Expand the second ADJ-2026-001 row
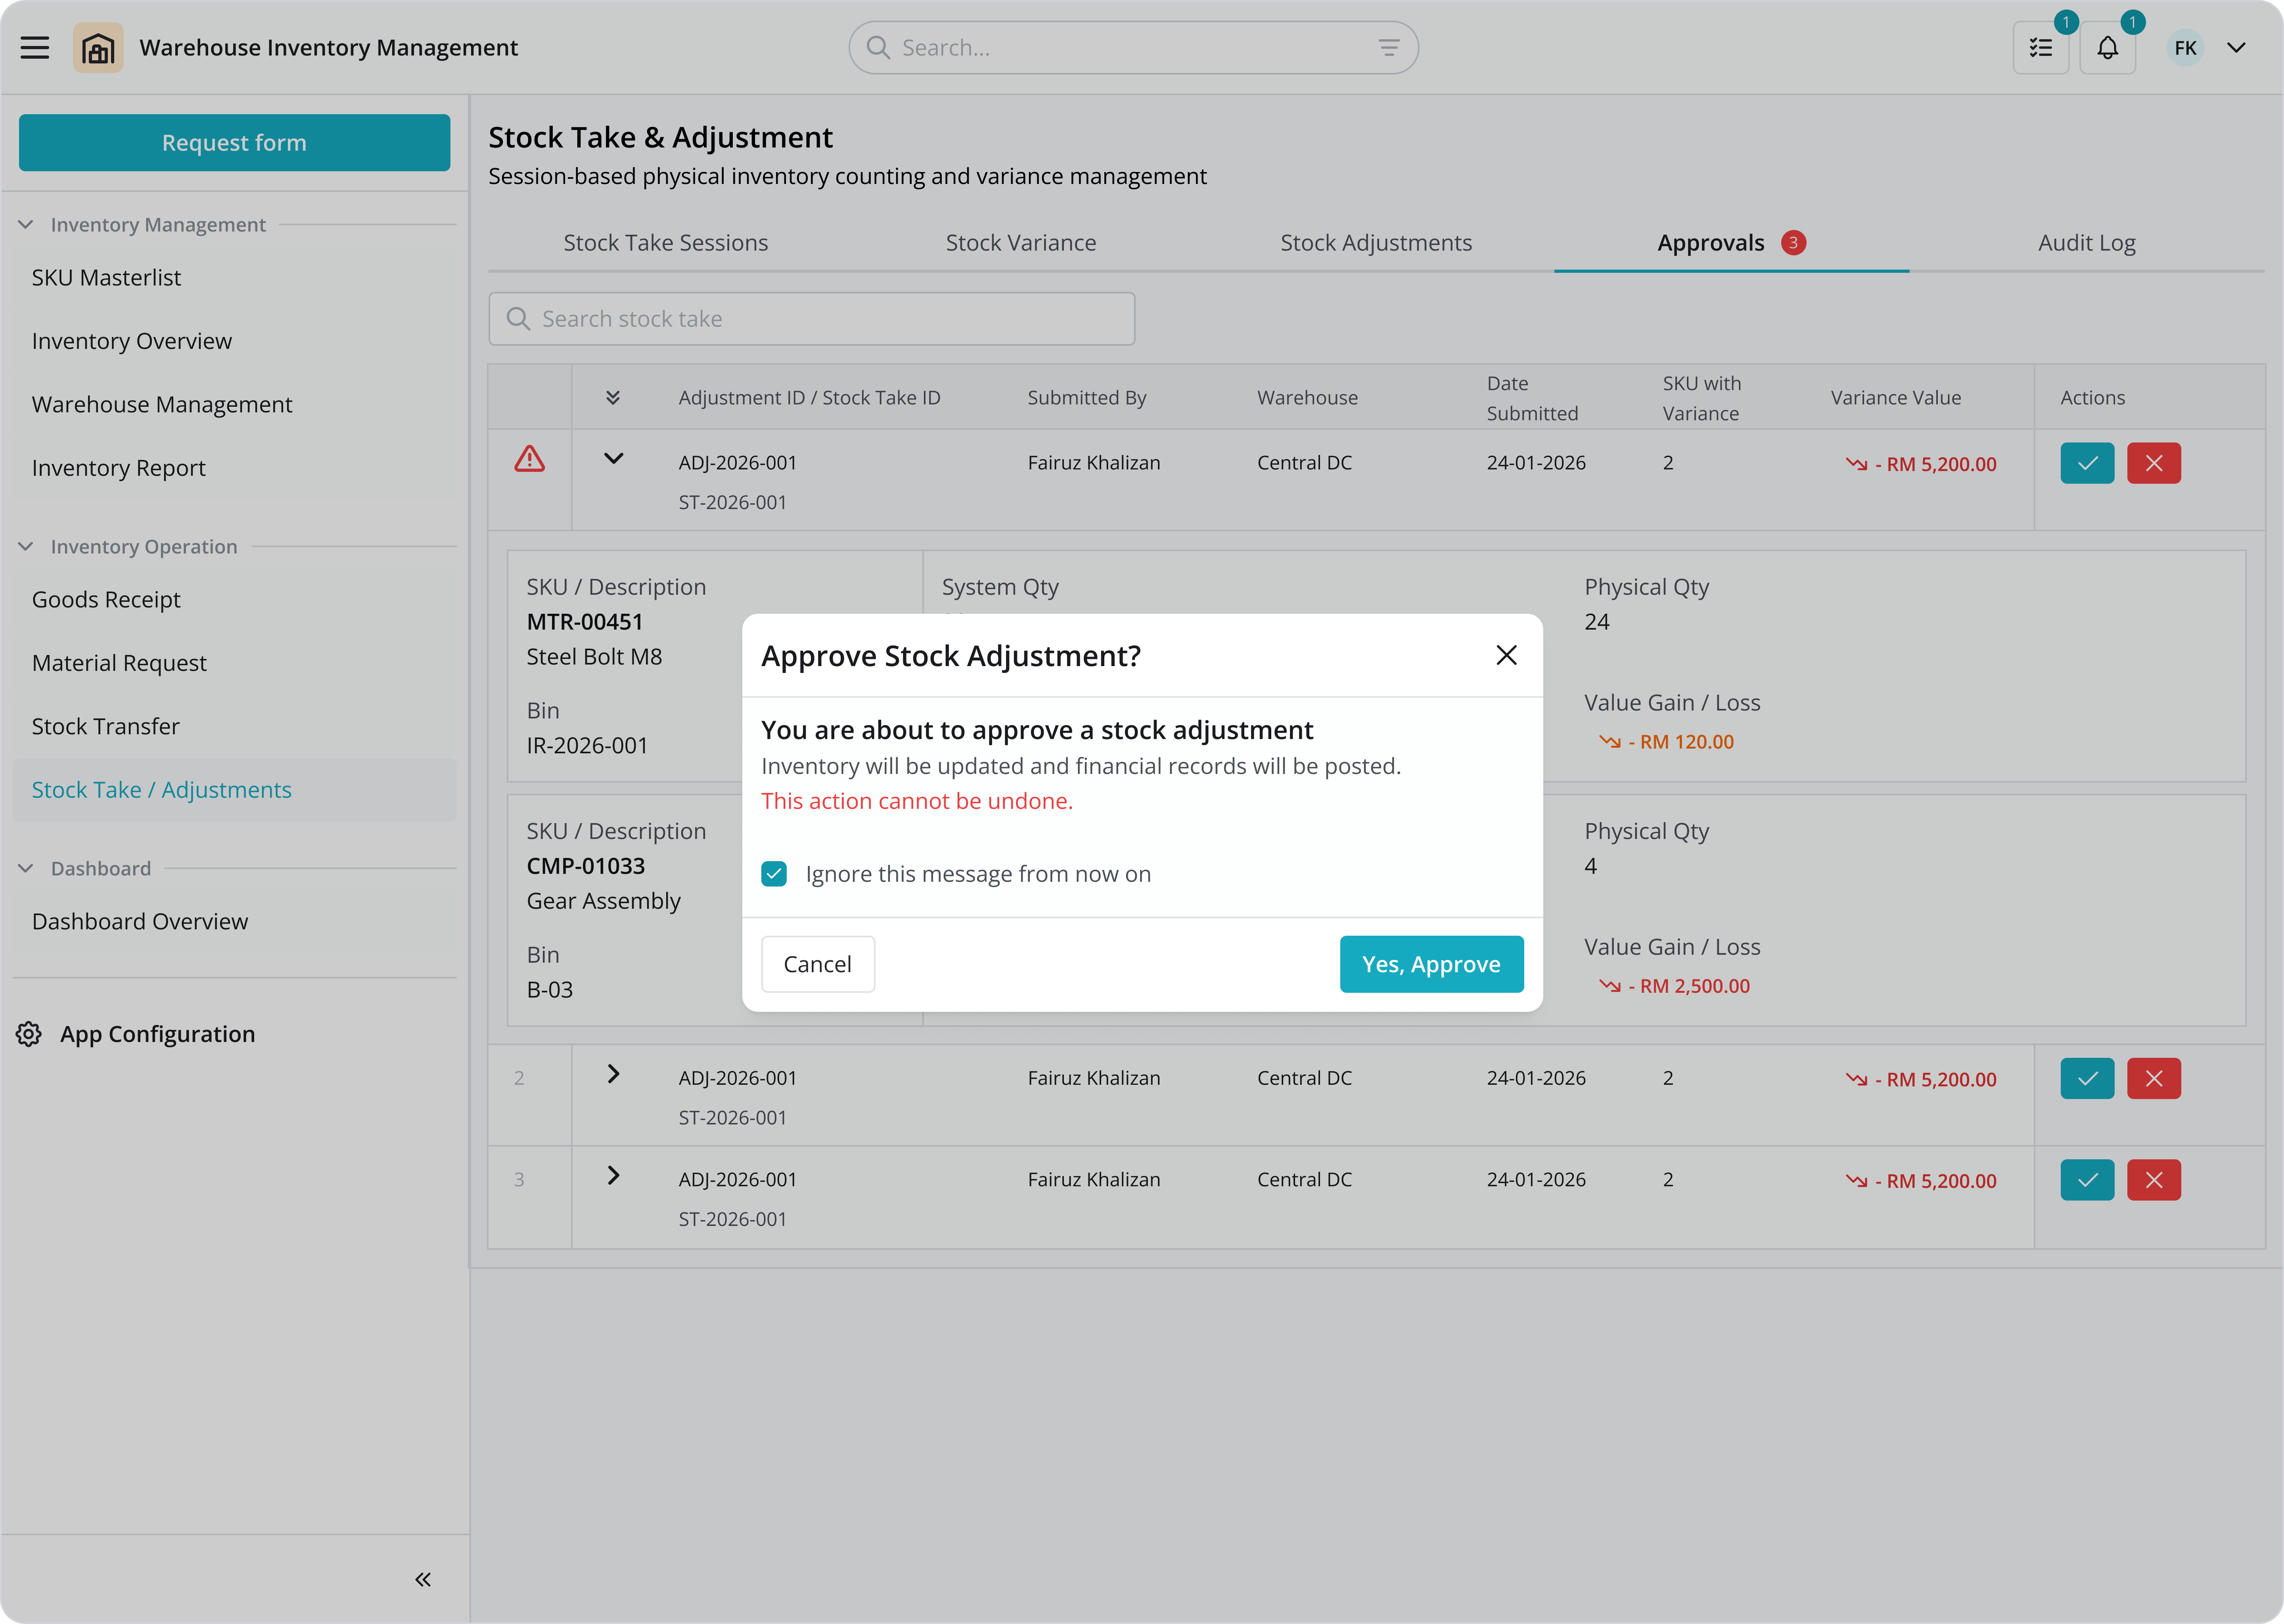 613,1074
